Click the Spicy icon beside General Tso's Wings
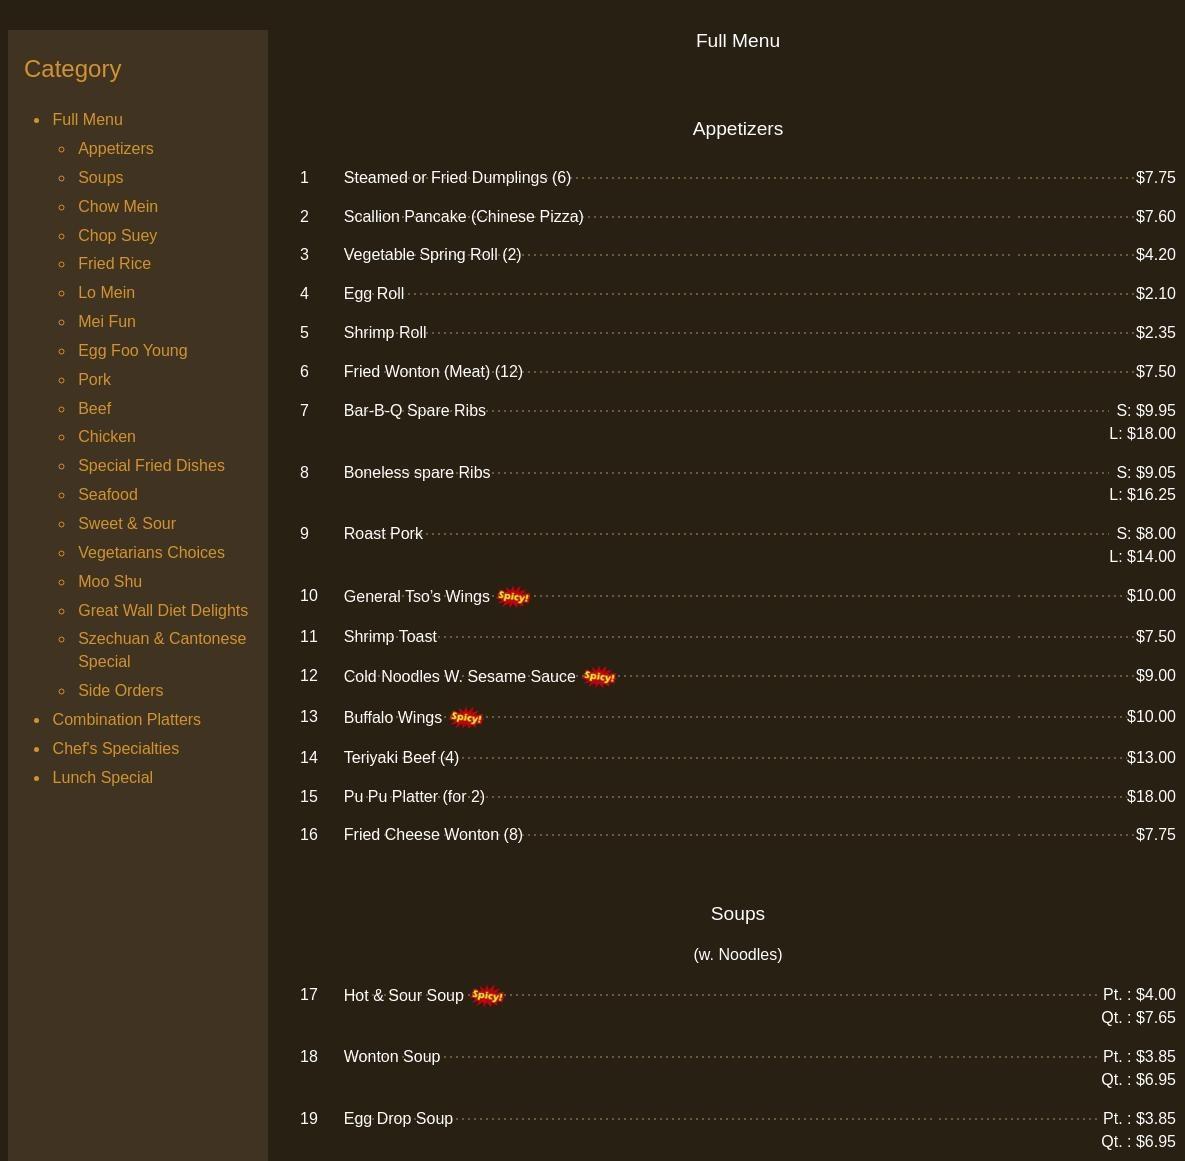This screenshot has height=1161, width=1185. 513,597
